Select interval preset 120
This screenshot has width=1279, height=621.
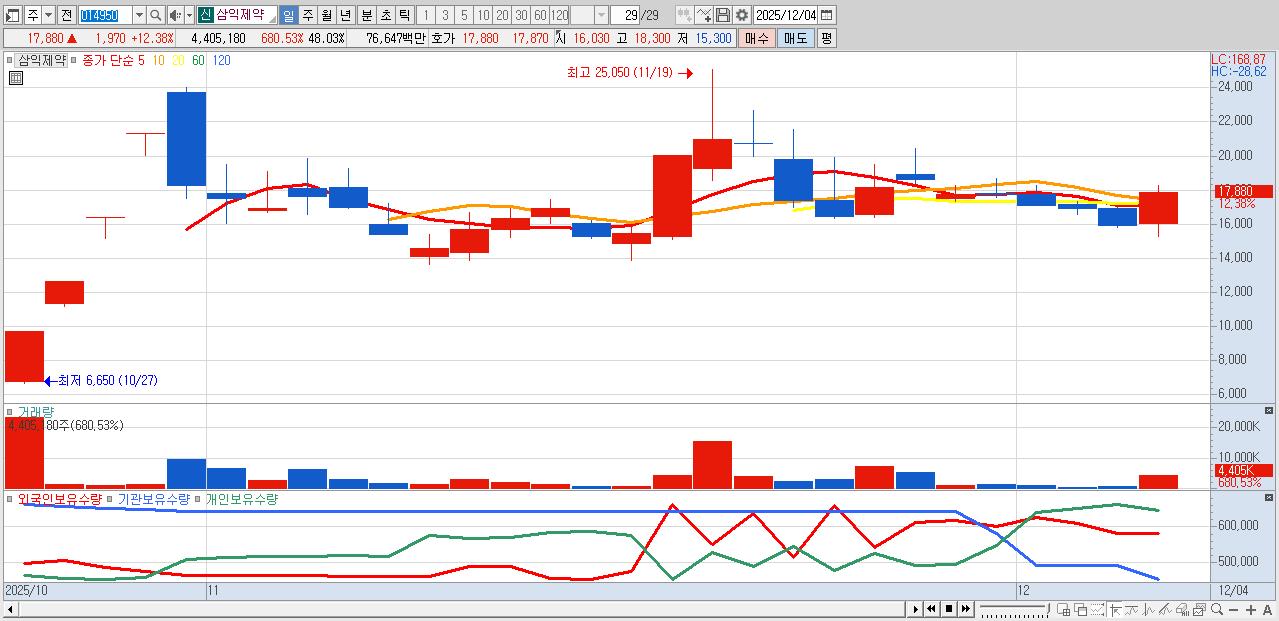559,15
